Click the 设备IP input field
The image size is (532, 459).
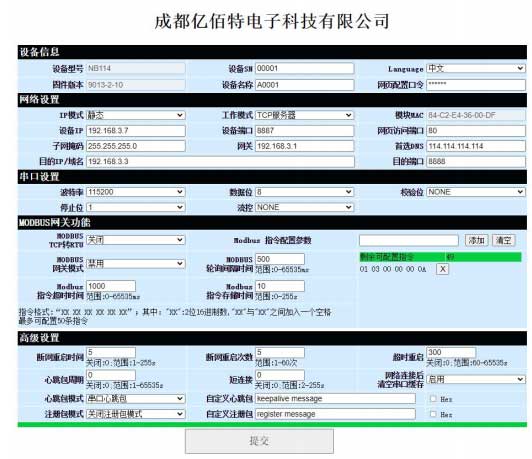[x=136, y=131]
